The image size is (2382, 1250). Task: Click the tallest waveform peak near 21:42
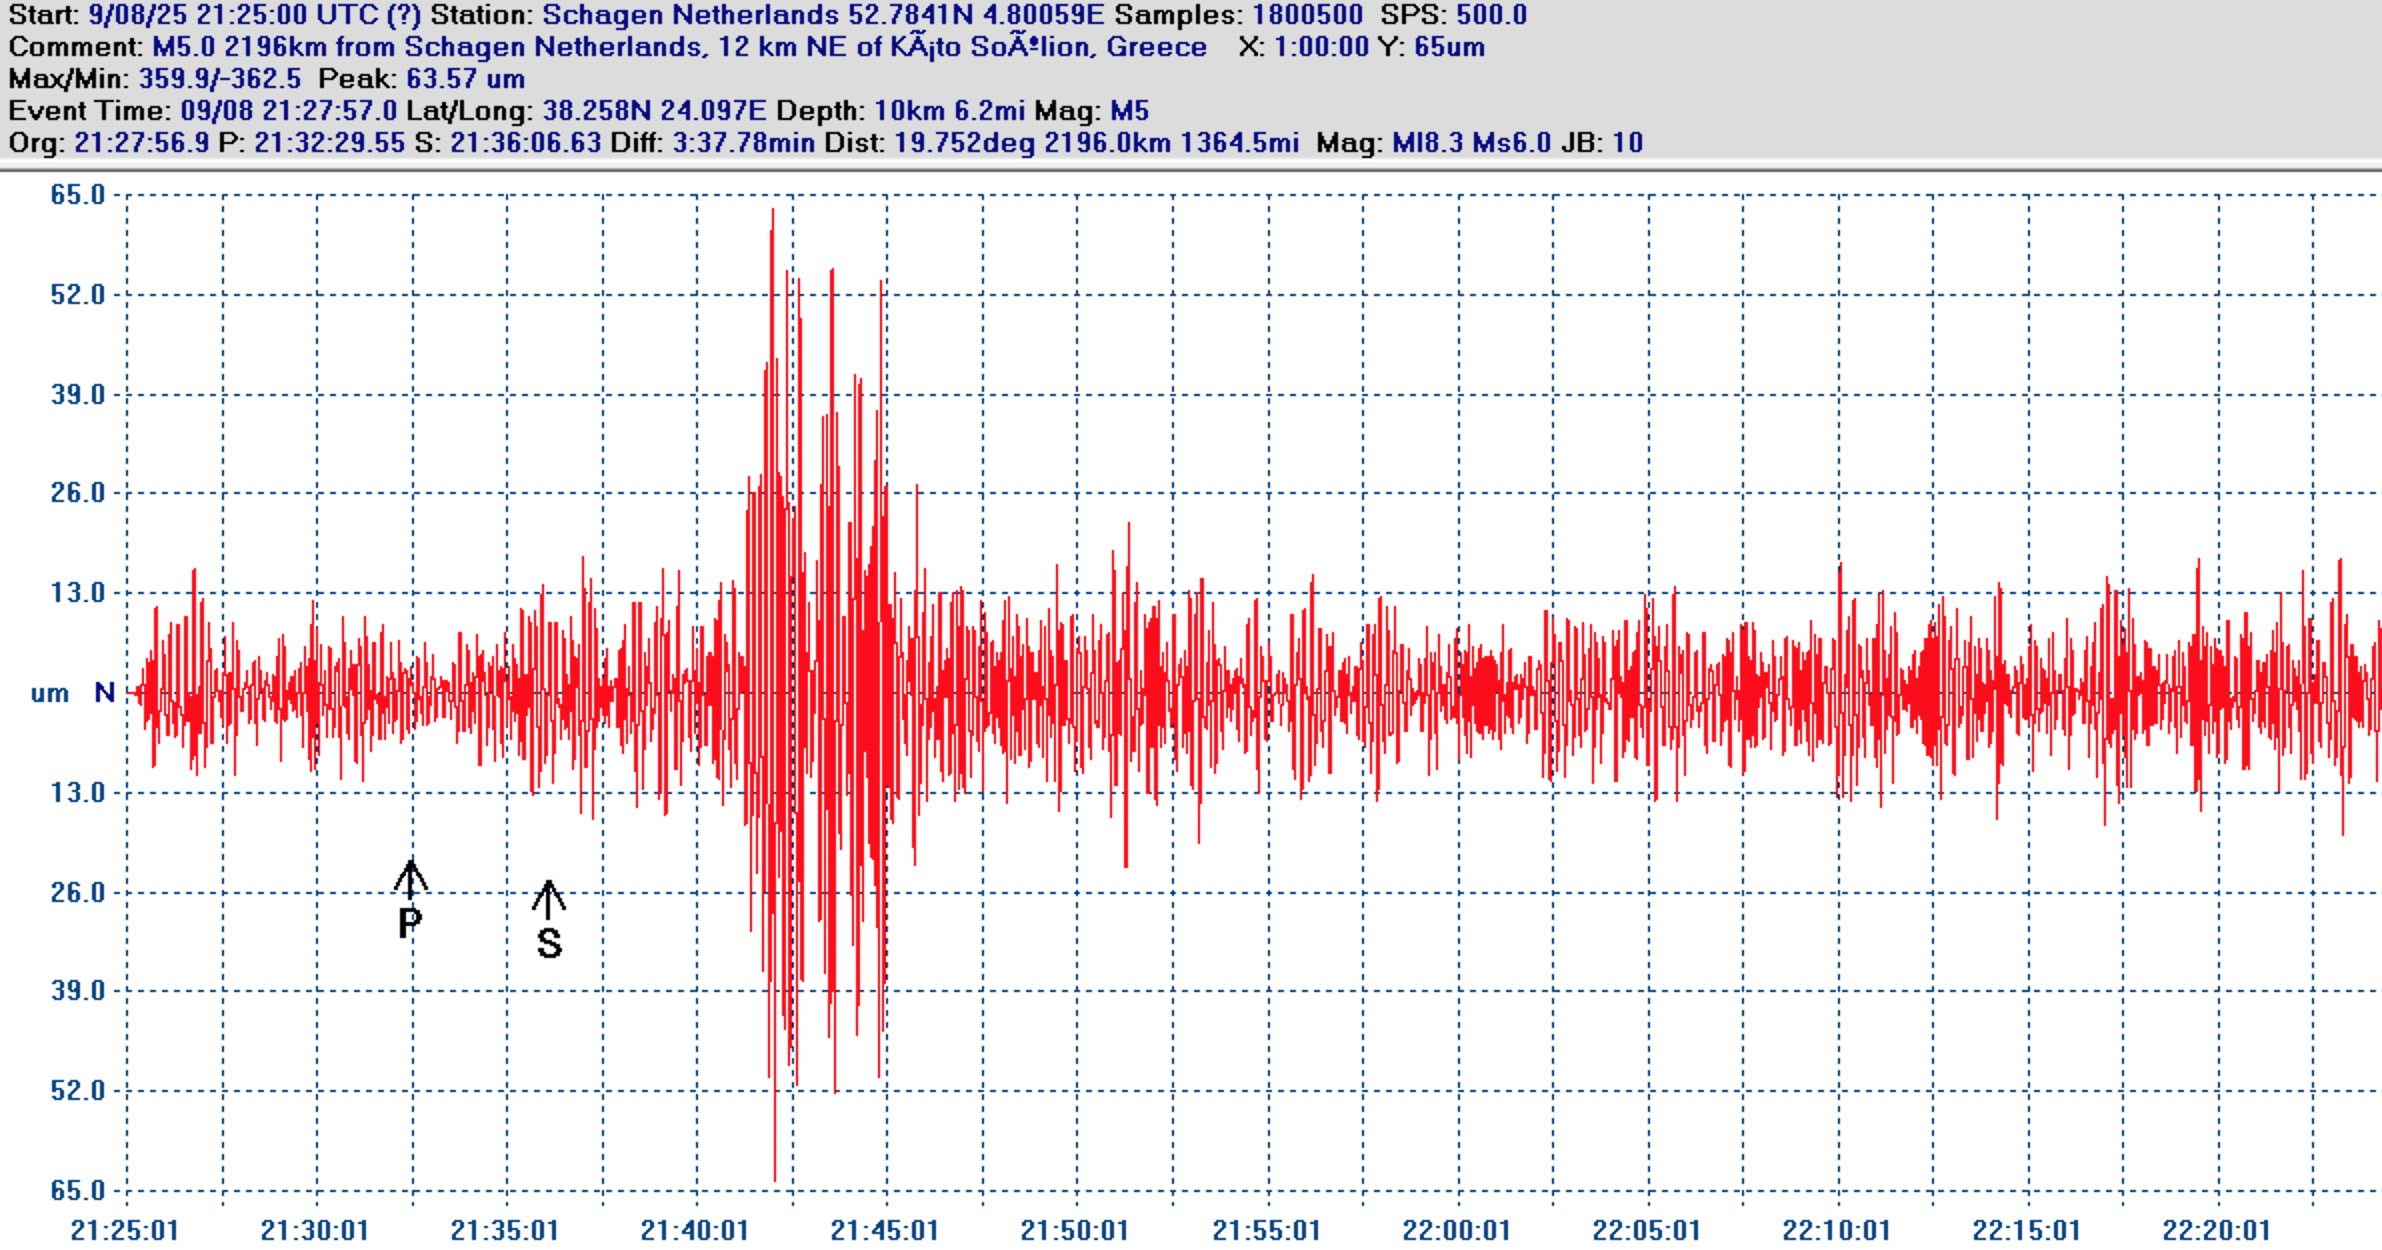pyautogui.click(x=772, y=215)
